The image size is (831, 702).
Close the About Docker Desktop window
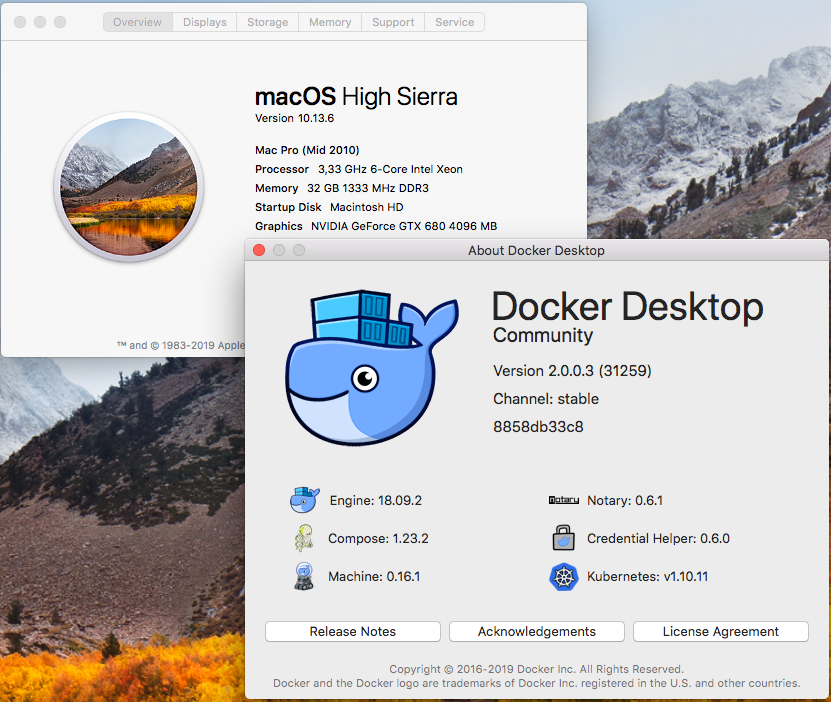(259, 250)
